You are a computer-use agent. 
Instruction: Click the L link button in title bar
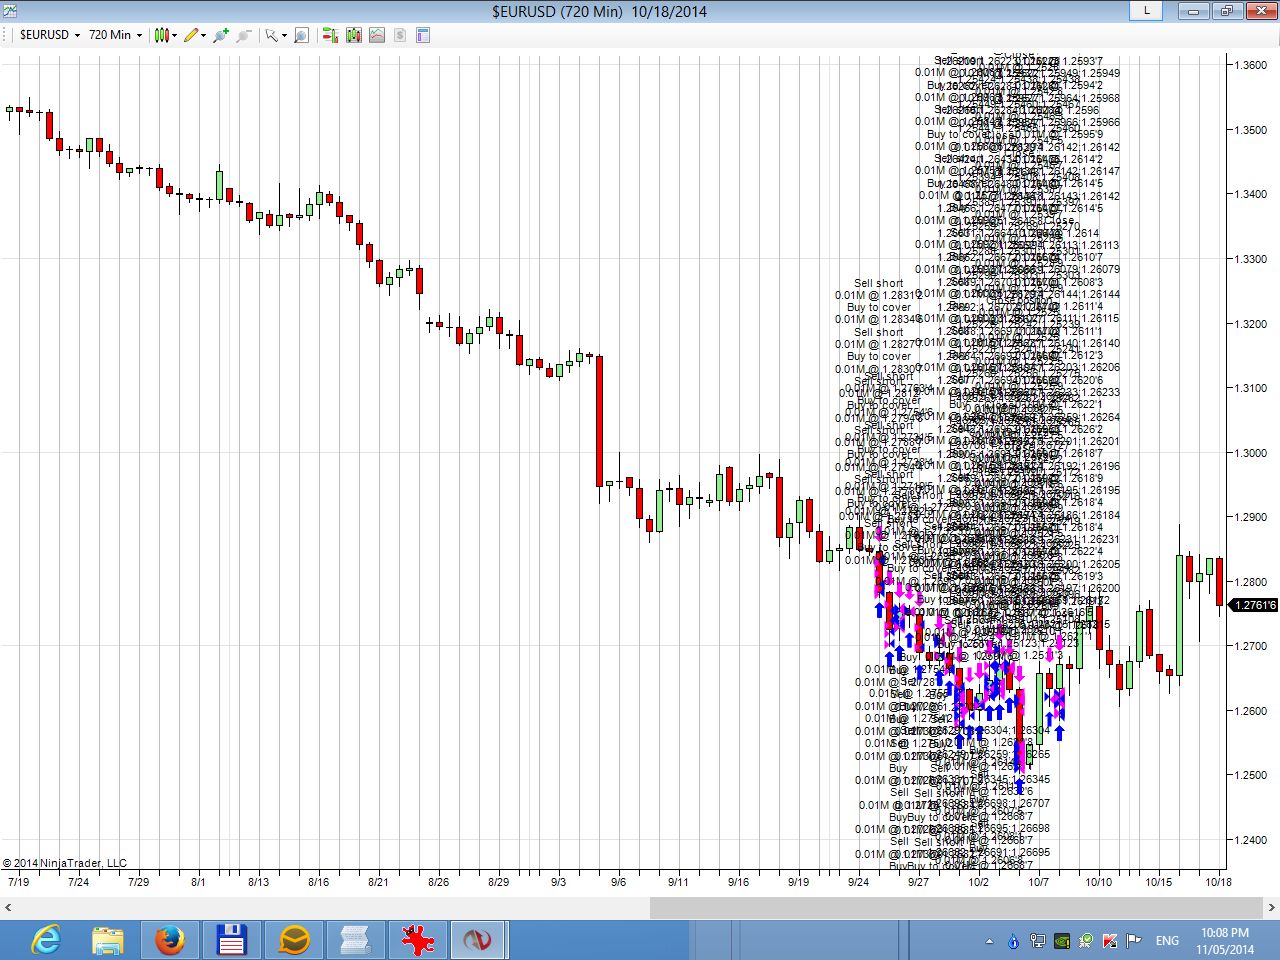click(x=1146, y=11)
